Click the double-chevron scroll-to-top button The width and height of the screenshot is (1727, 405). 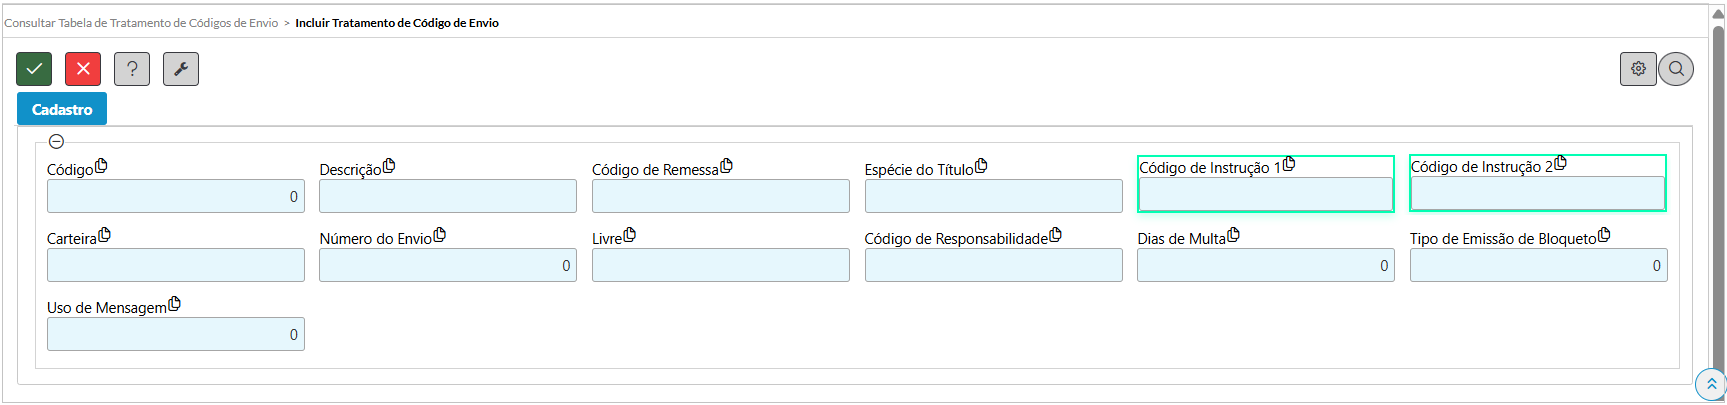(x=1711, y=384)
